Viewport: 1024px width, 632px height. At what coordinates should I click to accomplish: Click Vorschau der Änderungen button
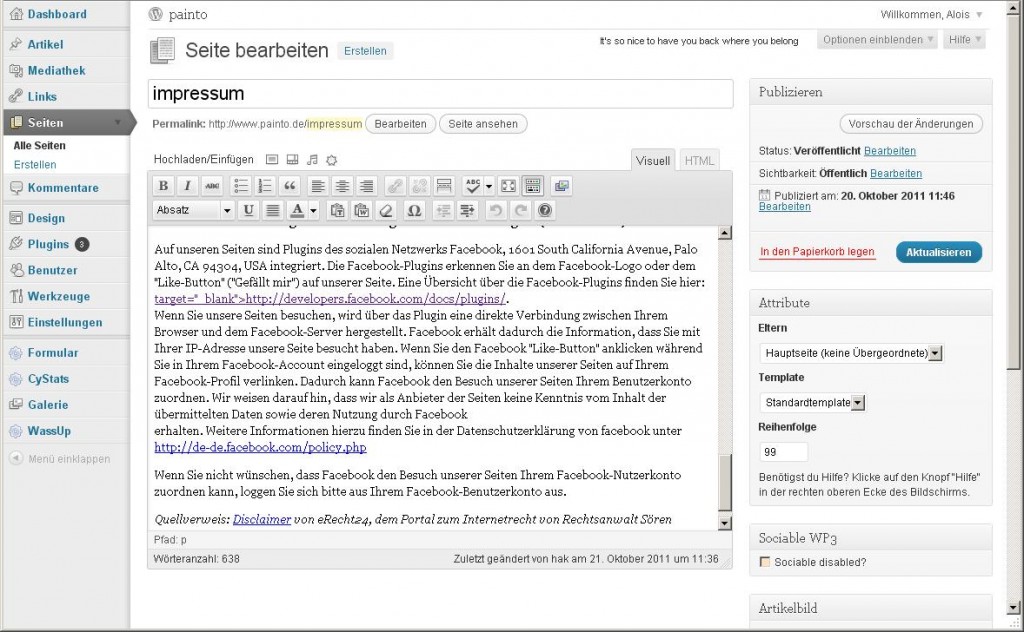click(x=910, y=124)
